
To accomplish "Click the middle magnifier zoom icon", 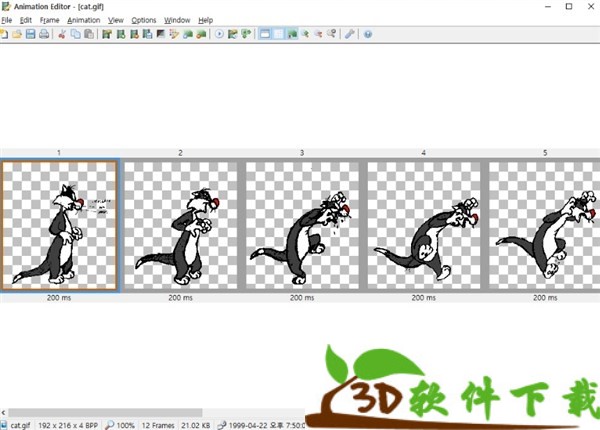I will 318,34.
